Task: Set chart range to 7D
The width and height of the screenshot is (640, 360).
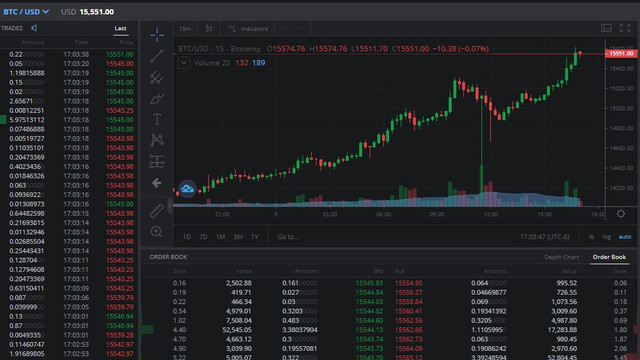Action: pos(203,237)
